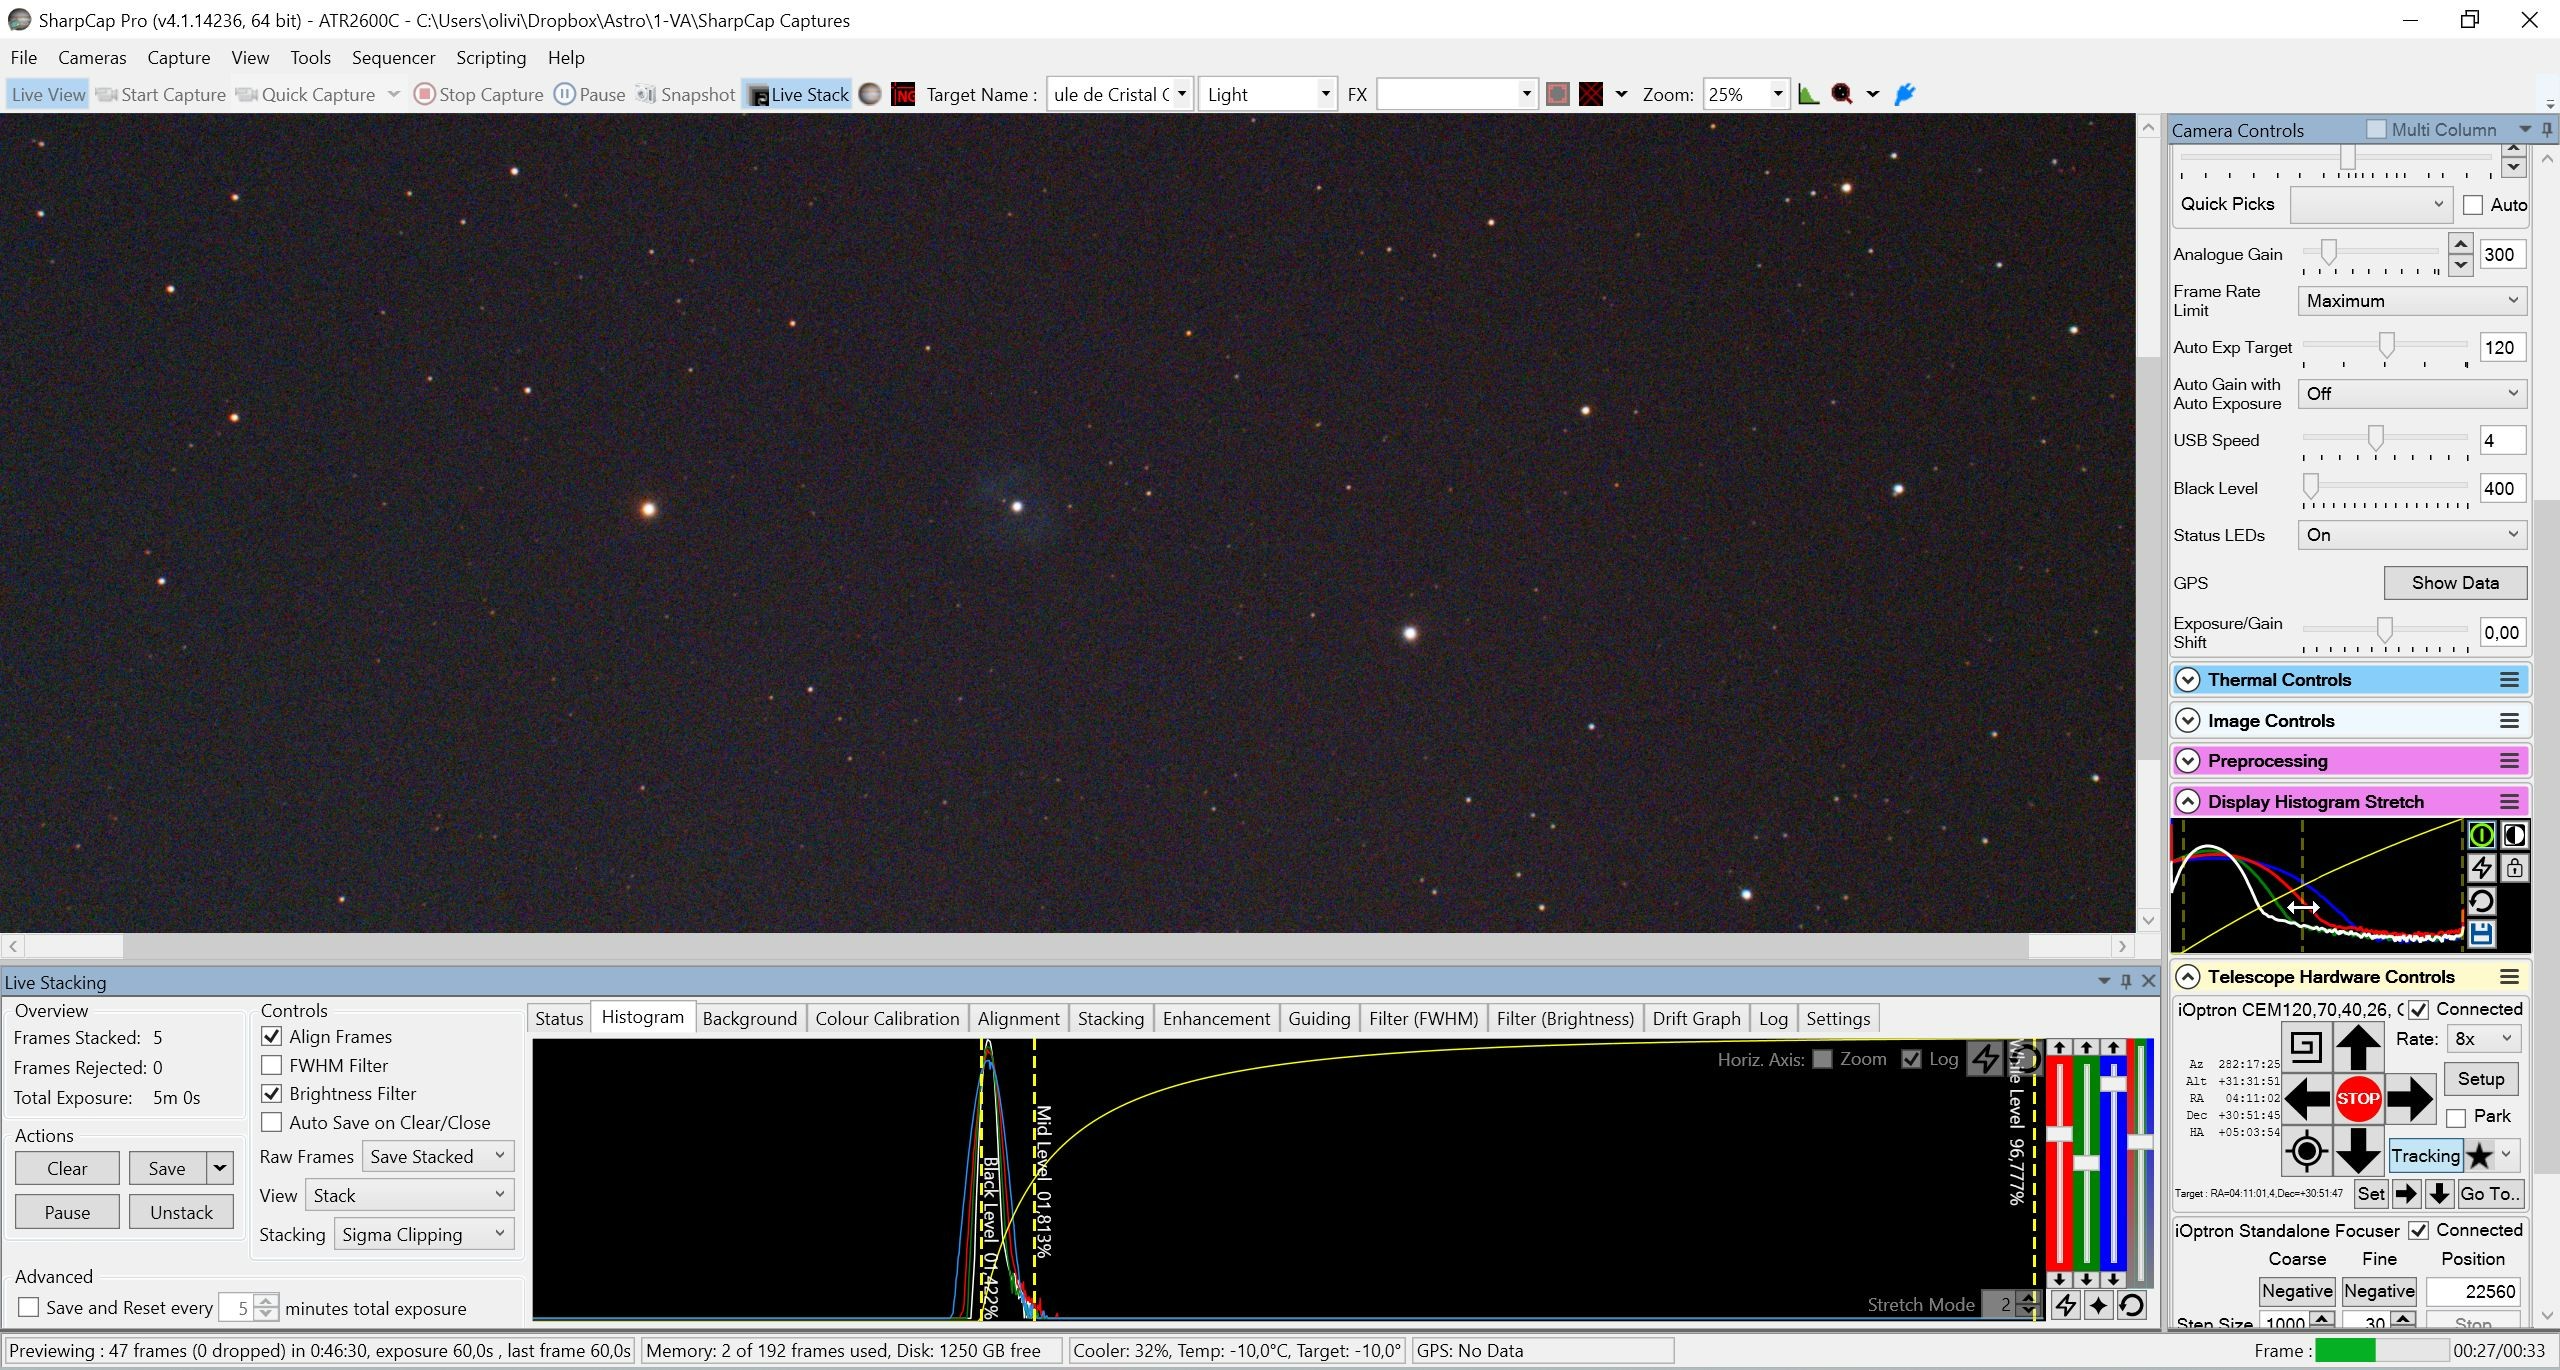Click the auto-stretch lightning bolt in stretch panel
Screen dimensions: 2560x1370
tap(2481, 868)
